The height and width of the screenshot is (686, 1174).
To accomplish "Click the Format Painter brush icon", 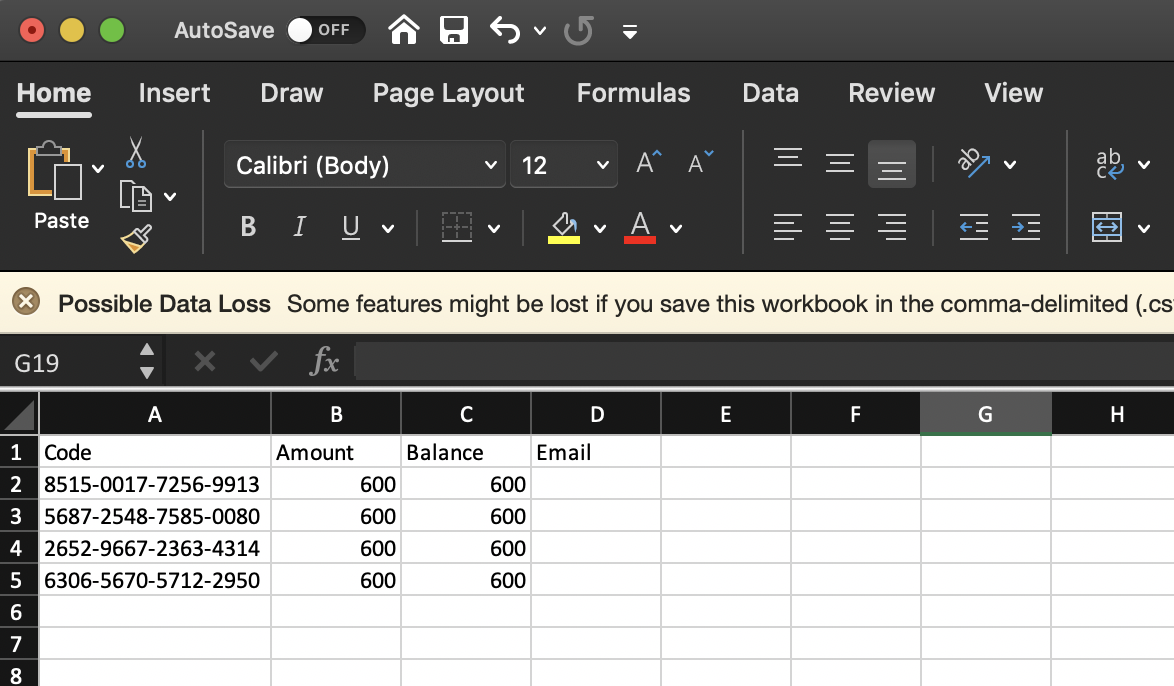I will [x=136, y=239].
